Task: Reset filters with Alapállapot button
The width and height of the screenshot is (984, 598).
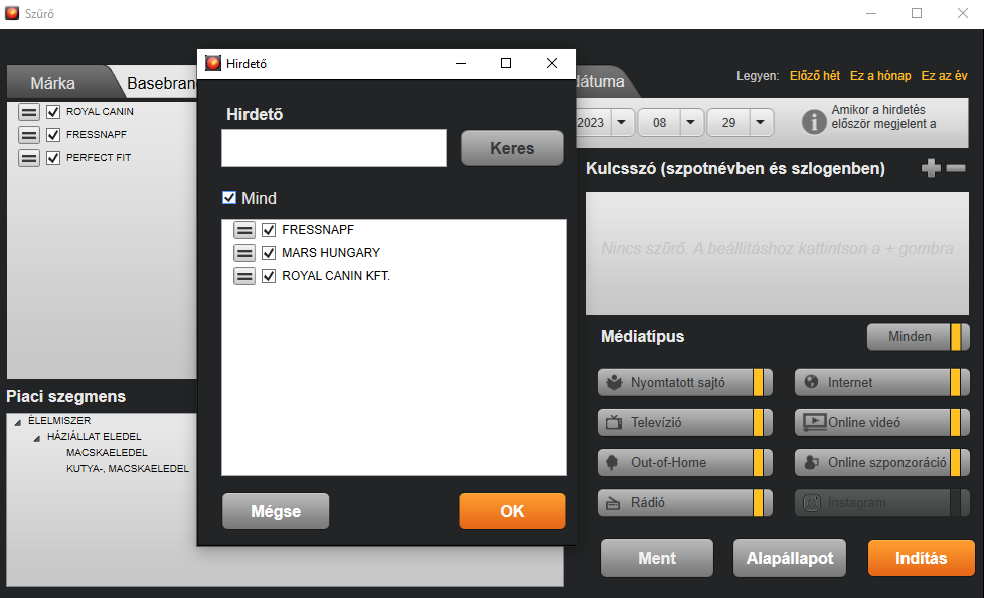Action: (x=789, y=558)
